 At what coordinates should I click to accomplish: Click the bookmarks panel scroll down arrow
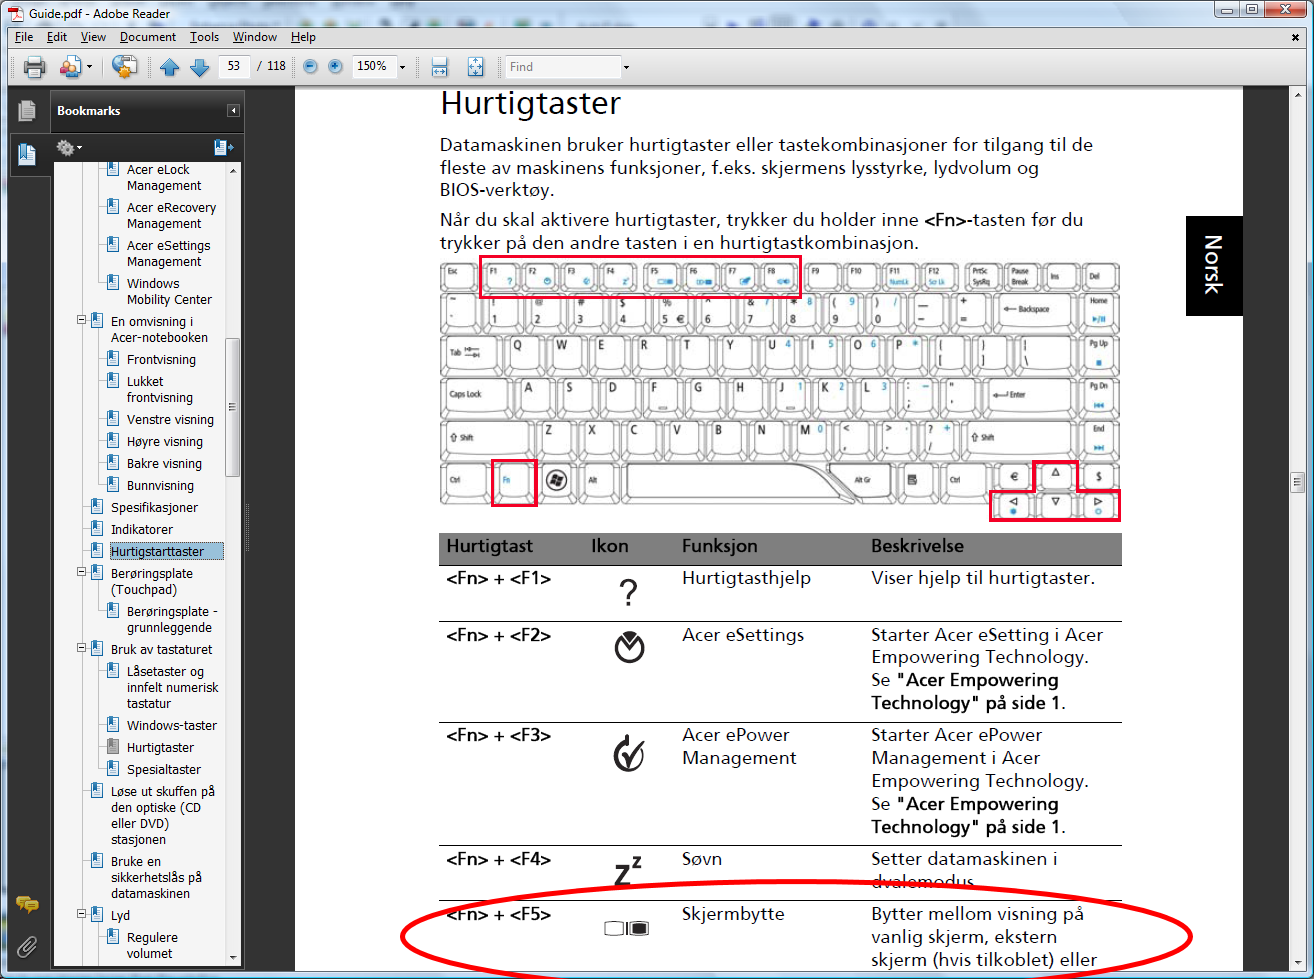click(233, 956)
